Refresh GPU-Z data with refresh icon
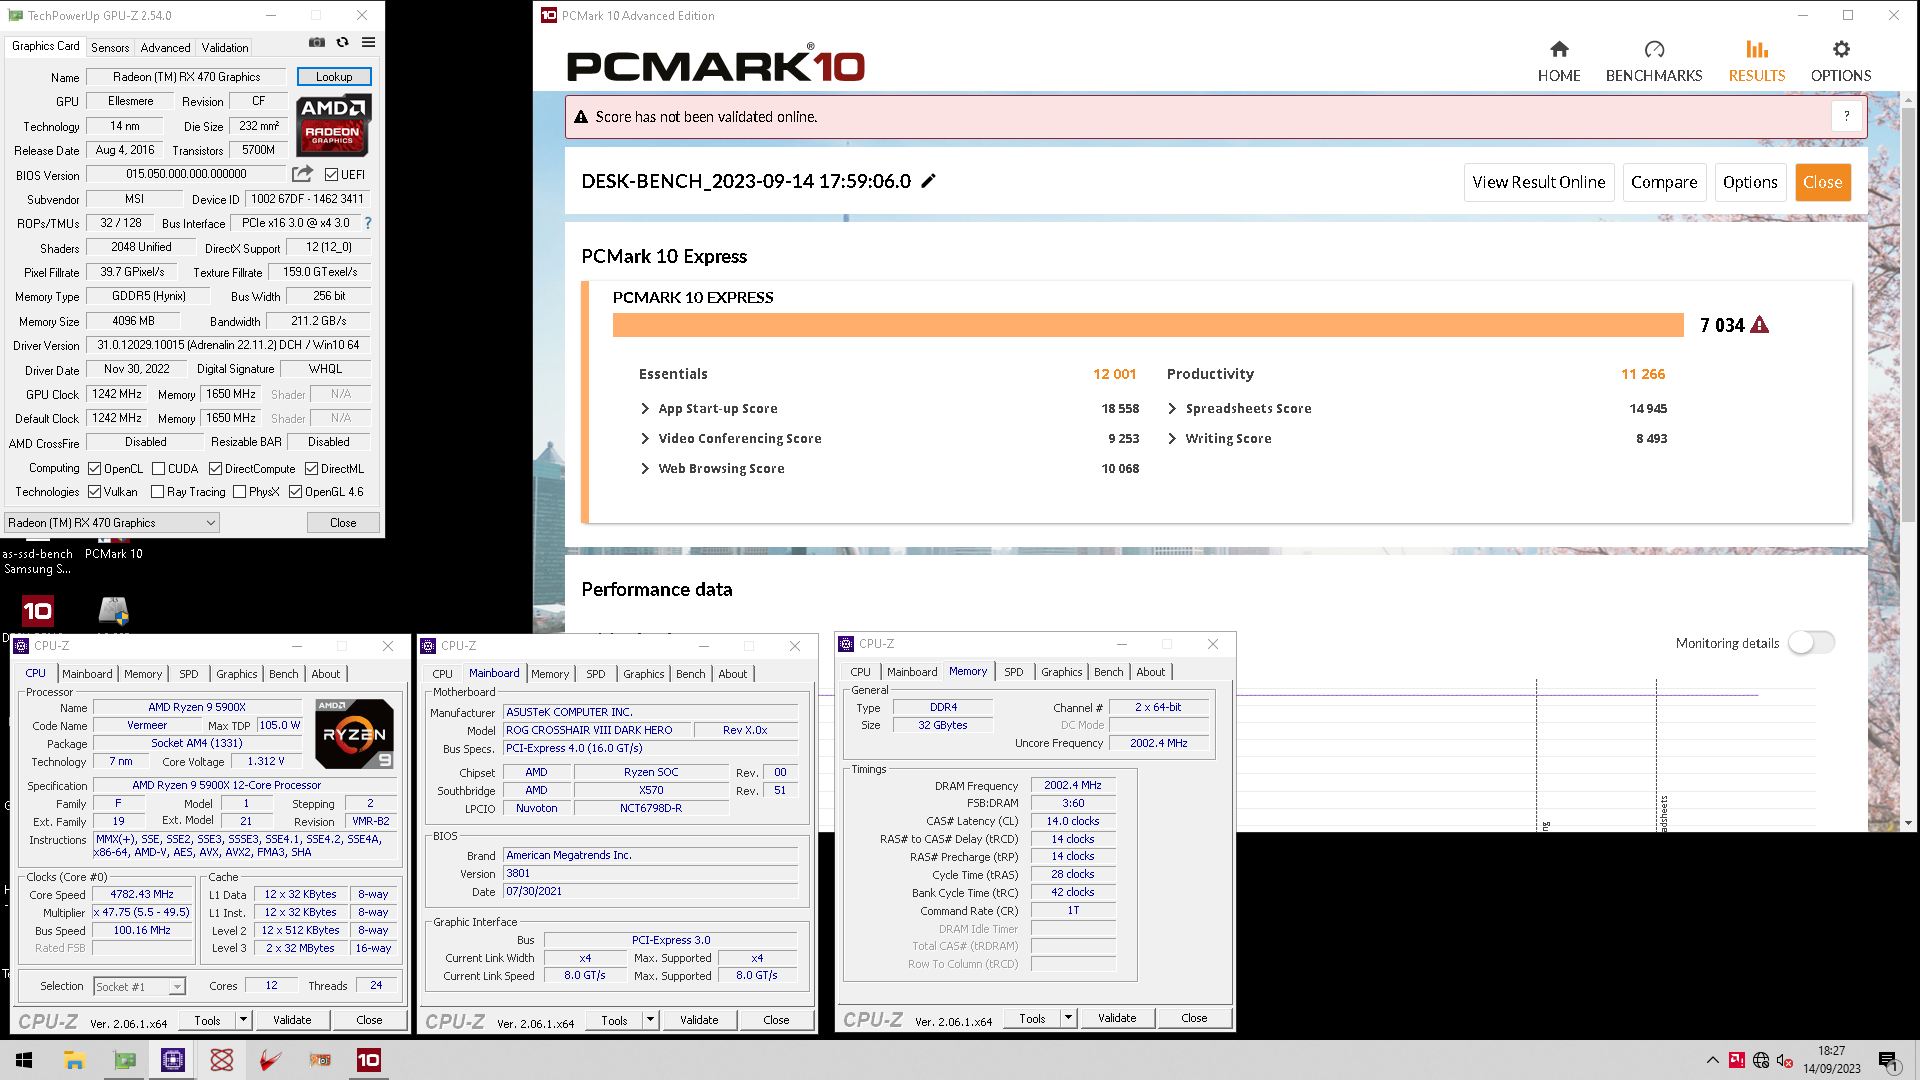The image size is (1920, 1080). pos(342,43)
